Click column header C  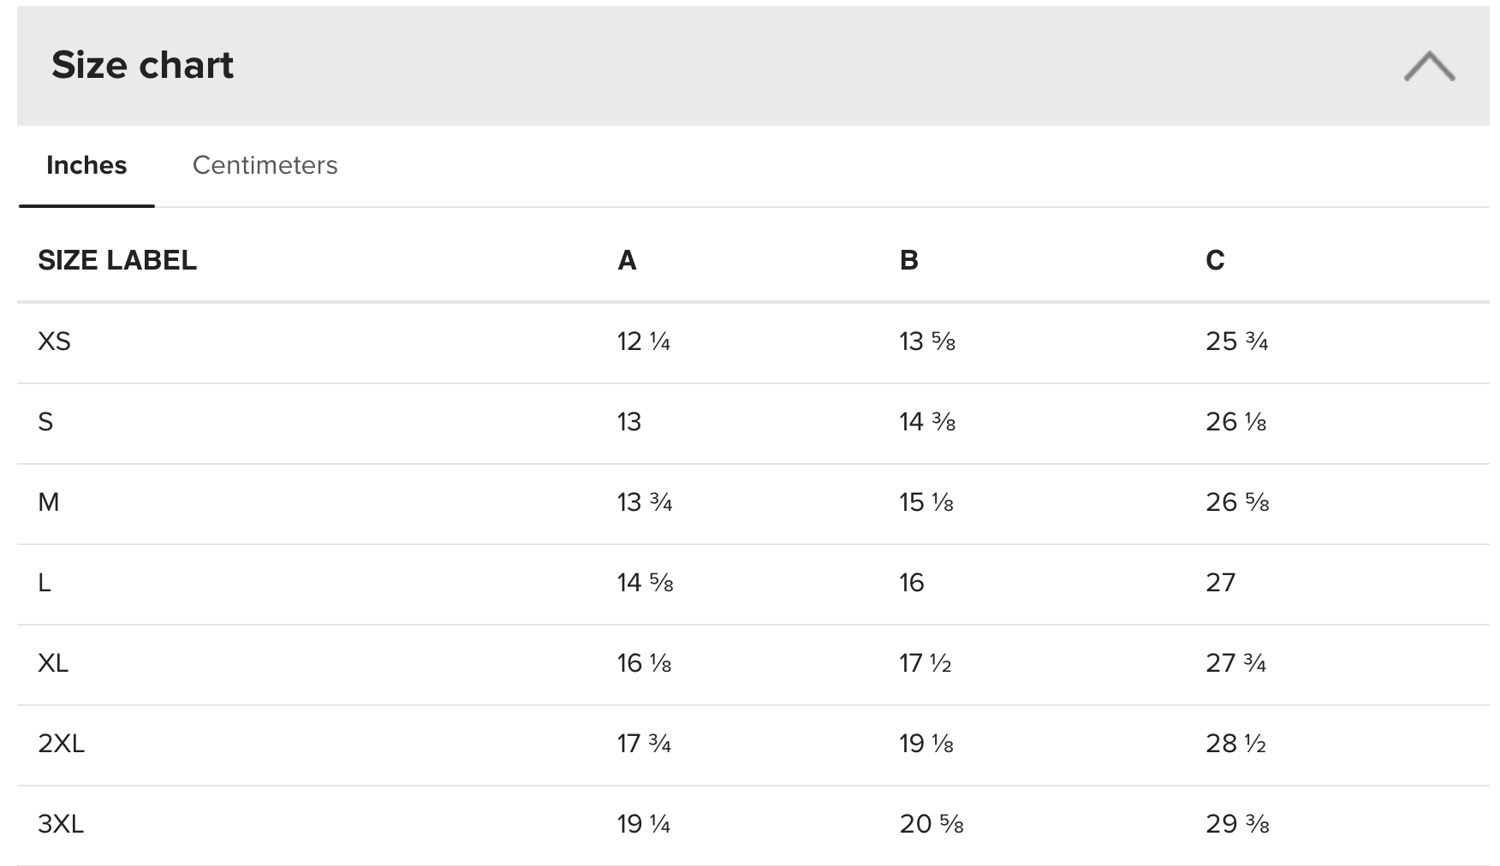coord(1215,260)
